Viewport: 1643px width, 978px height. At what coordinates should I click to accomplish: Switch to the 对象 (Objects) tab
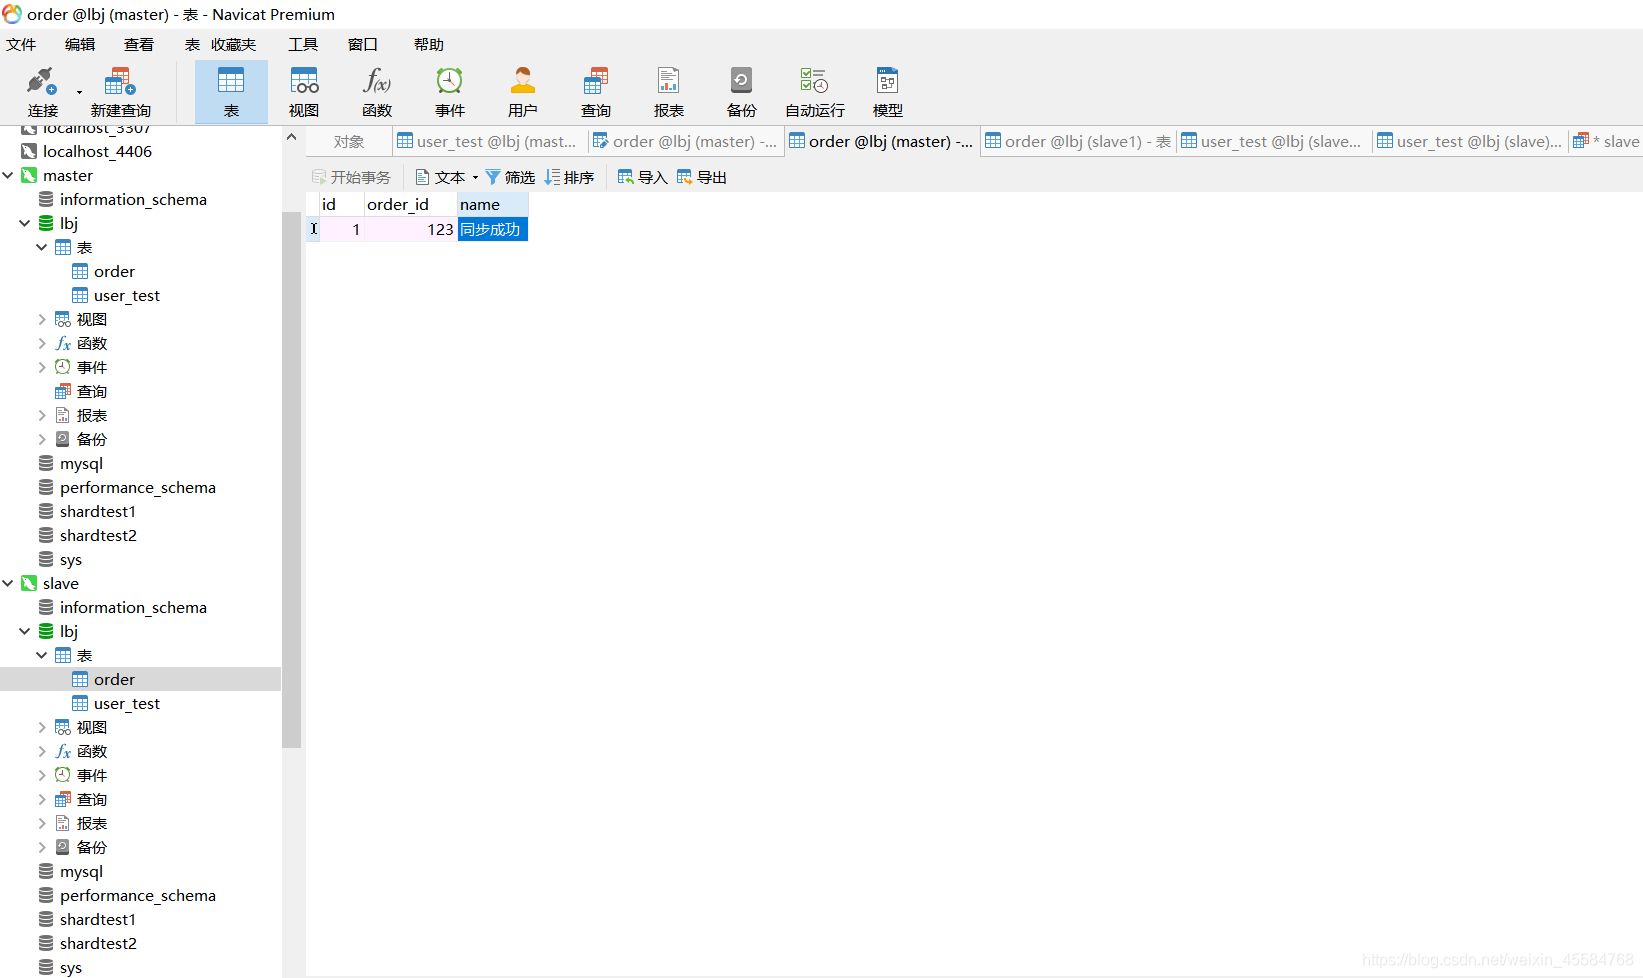pos(349,141)
